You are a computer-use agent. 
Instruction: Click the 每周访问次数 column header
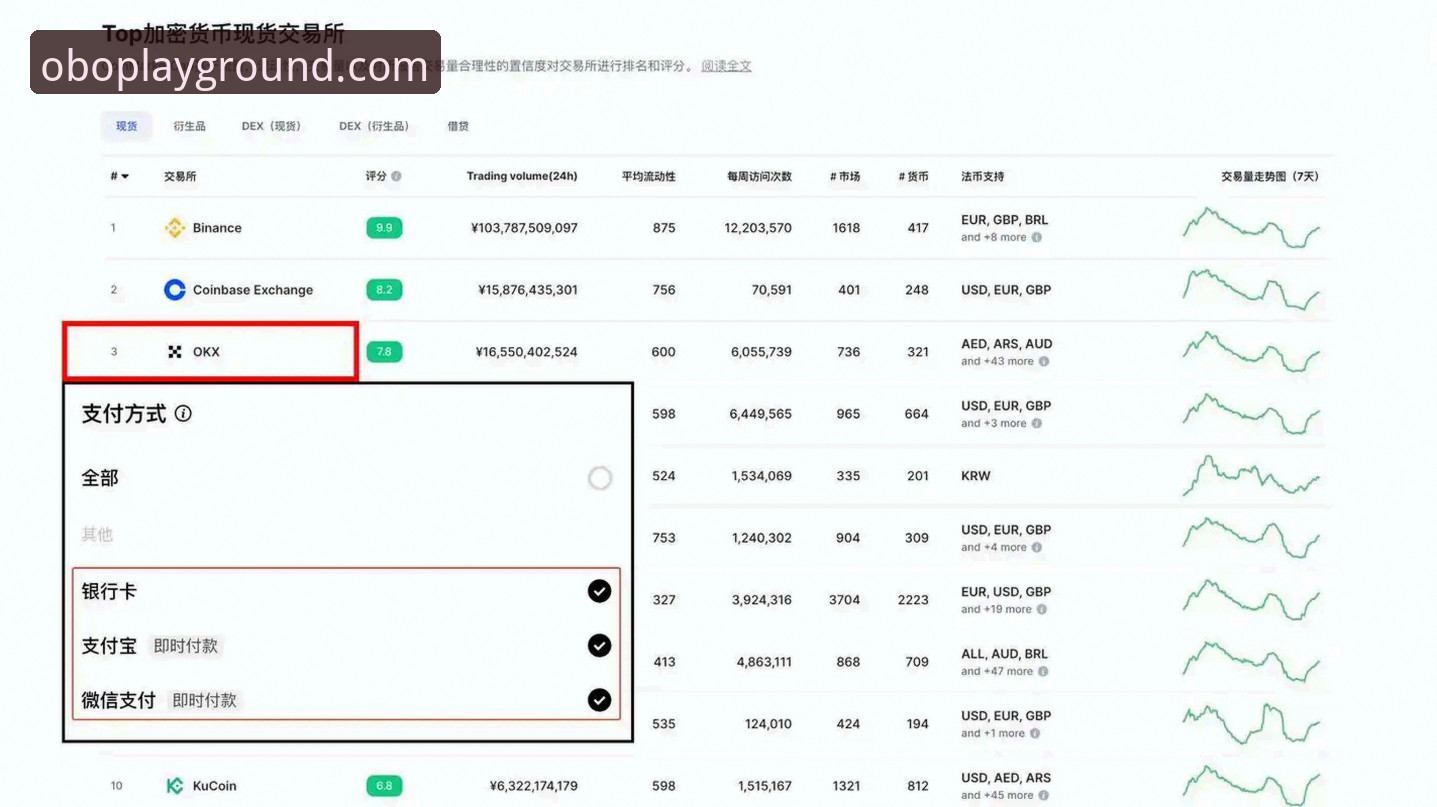(x=759, y=176)
